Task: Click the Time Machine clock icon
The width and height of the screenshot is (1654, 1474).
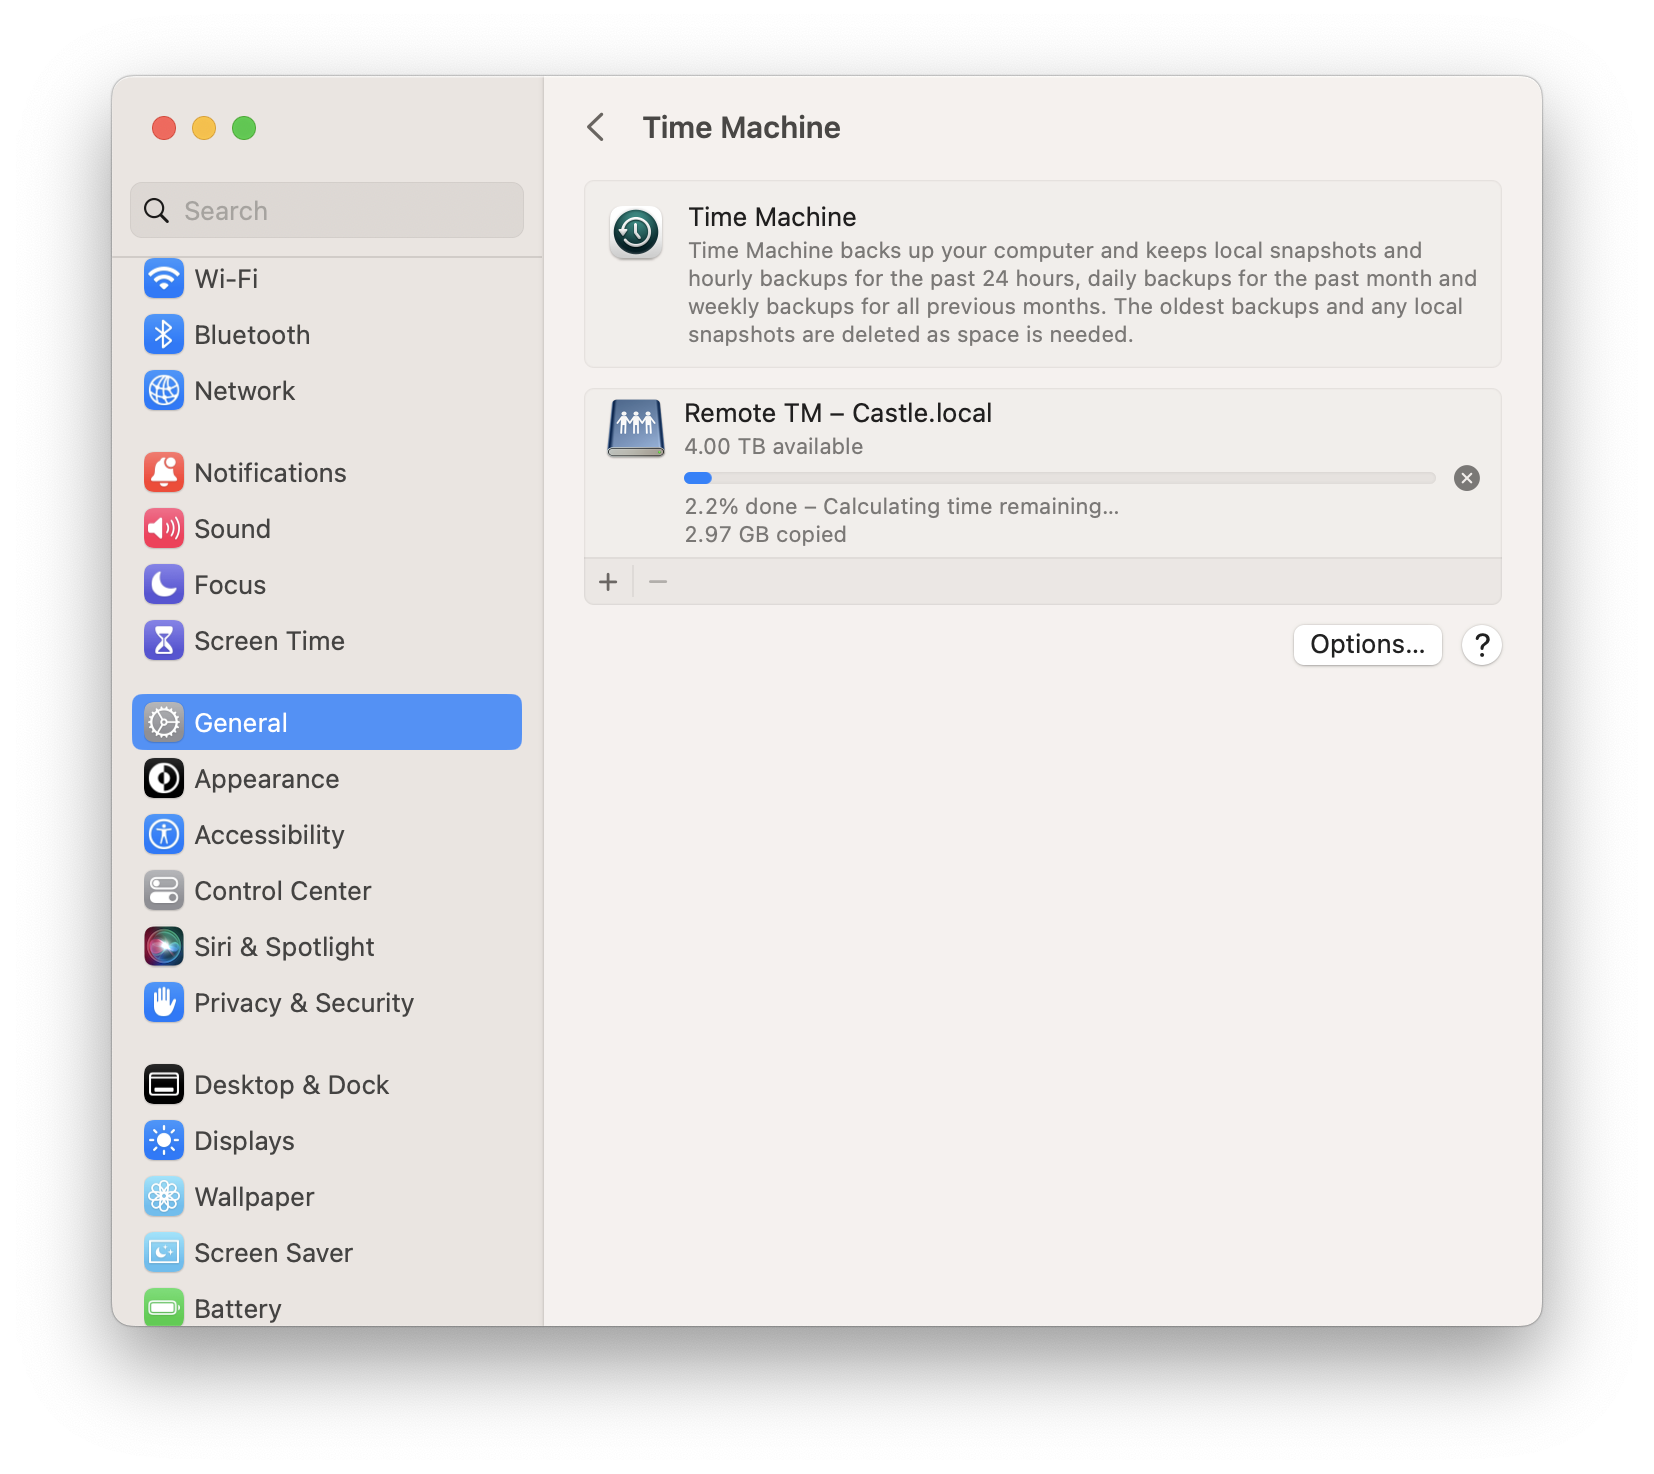Action: click(x=636, y=233)
